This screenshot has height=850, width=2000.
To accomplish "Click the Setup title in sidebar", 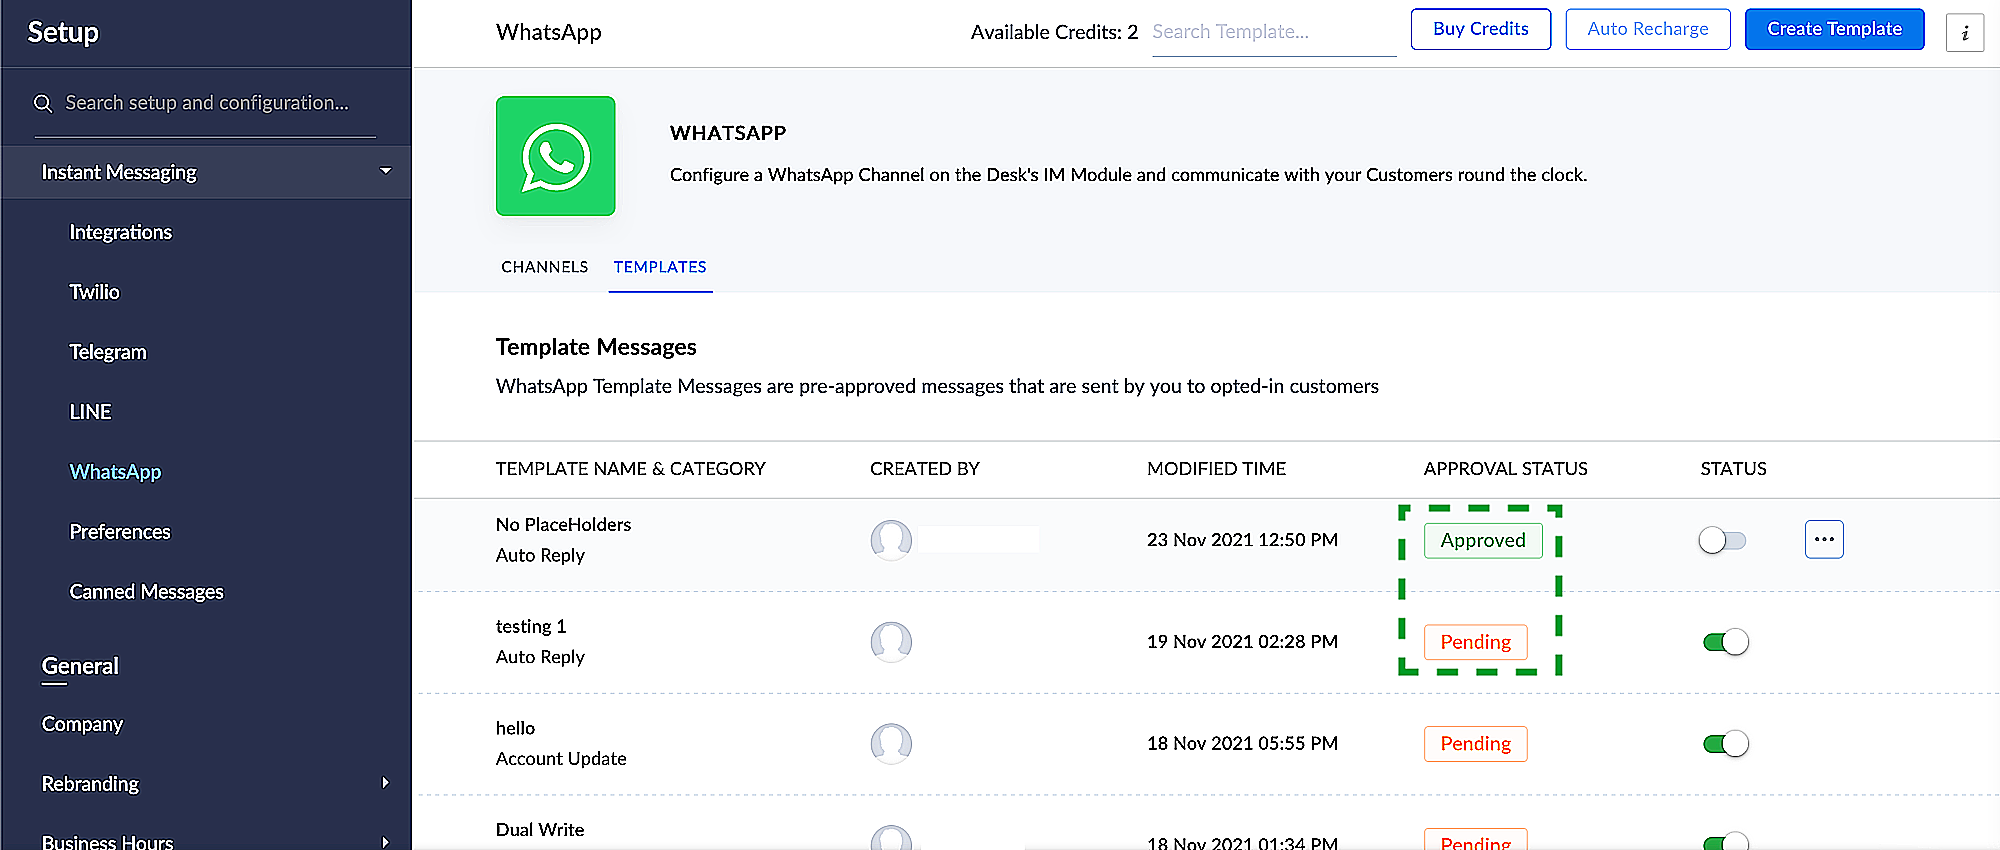I will (63, 32).
